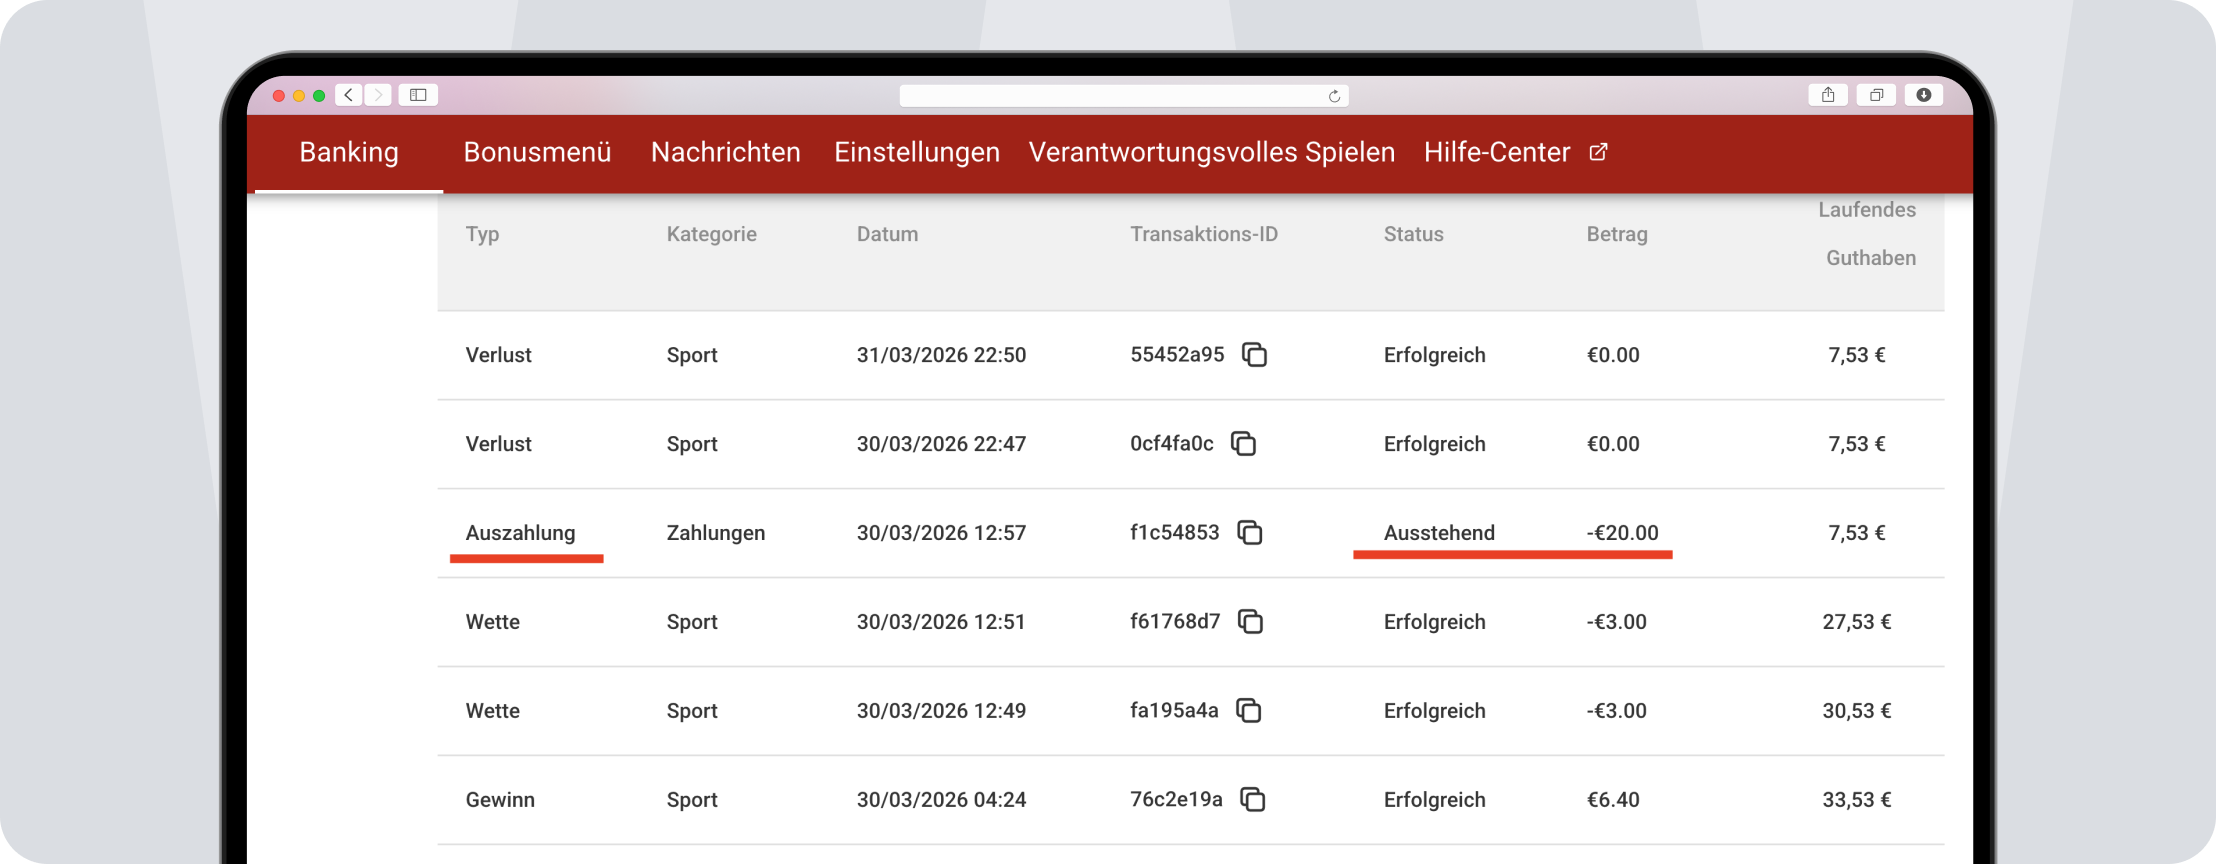2216x864 pixels.
Task: Copy transaction ID f61768d7
Action: point(1250,622)
